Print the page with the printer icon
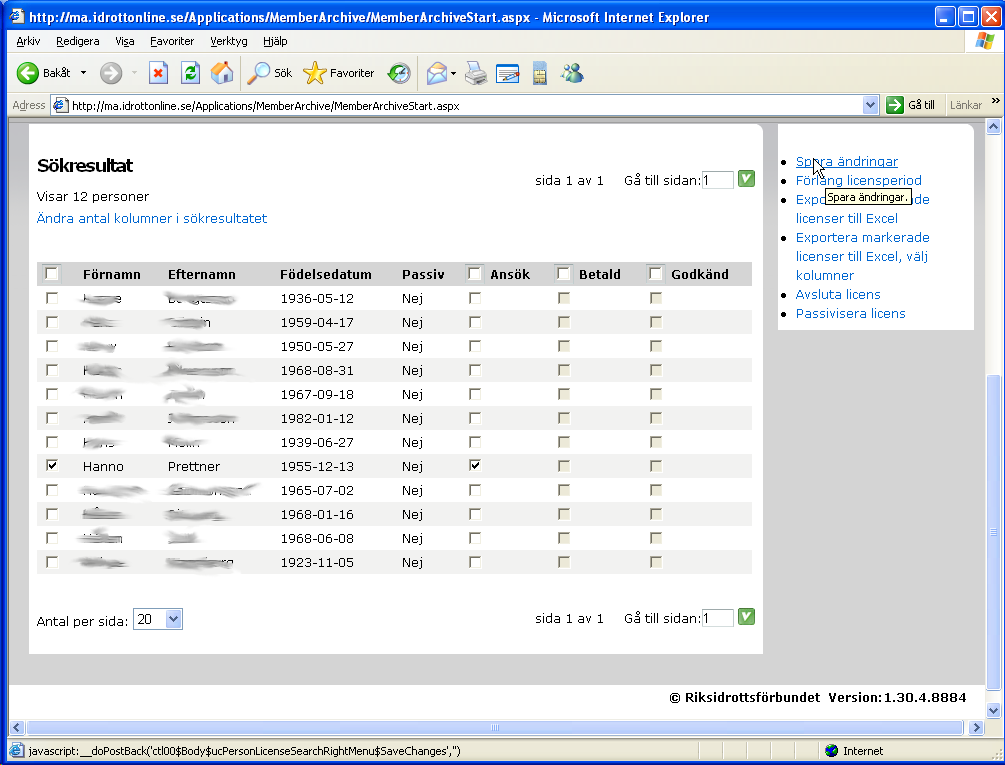This screenshot has width=1005, height=765. (x=476, y=73)
